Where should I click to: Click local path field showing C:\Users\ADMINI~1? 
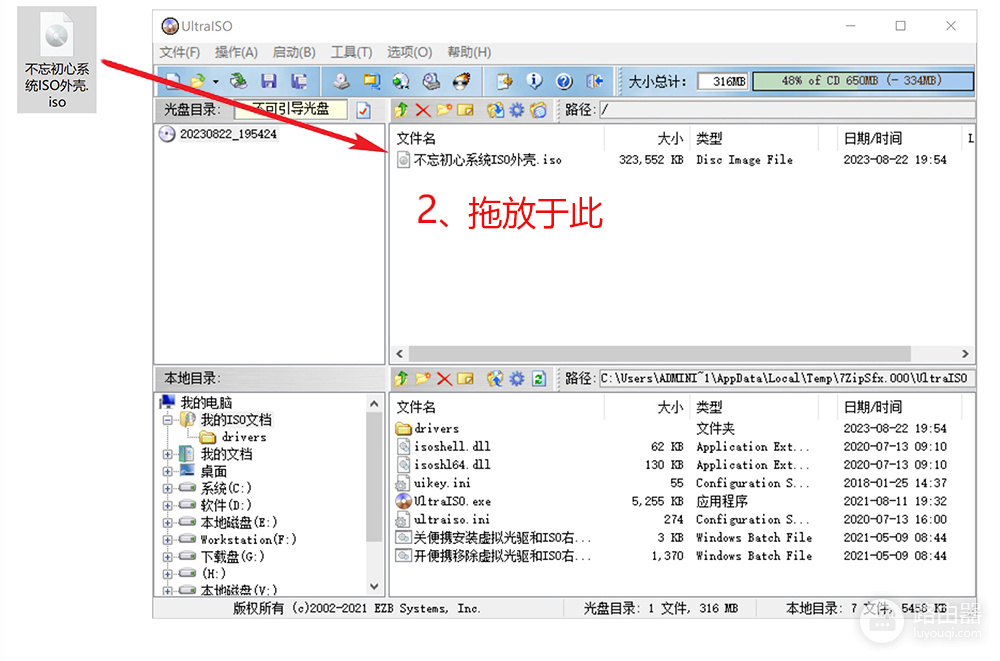point(786,378)
